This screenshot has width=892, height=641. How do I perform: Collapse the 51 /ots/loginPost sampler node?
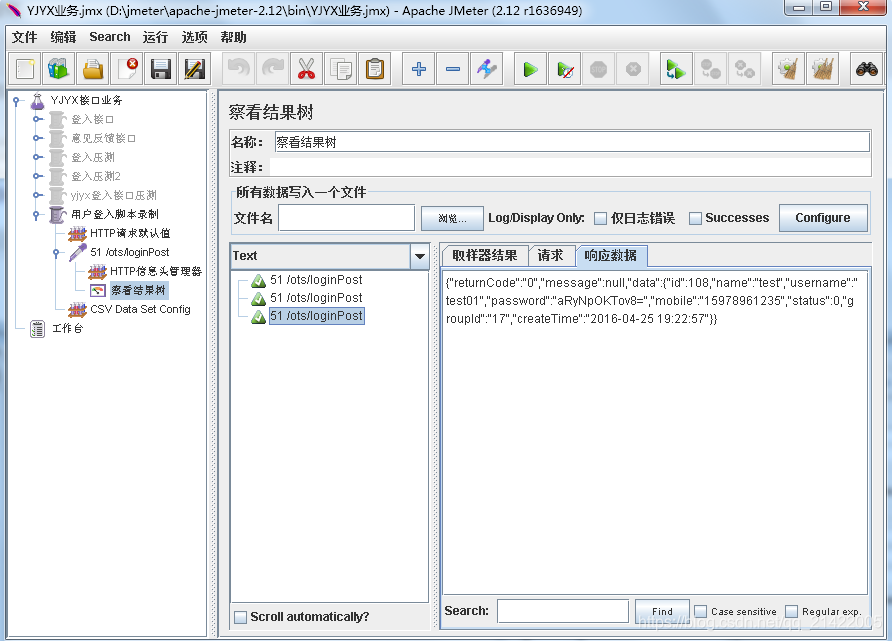click(x=56, y=253)
